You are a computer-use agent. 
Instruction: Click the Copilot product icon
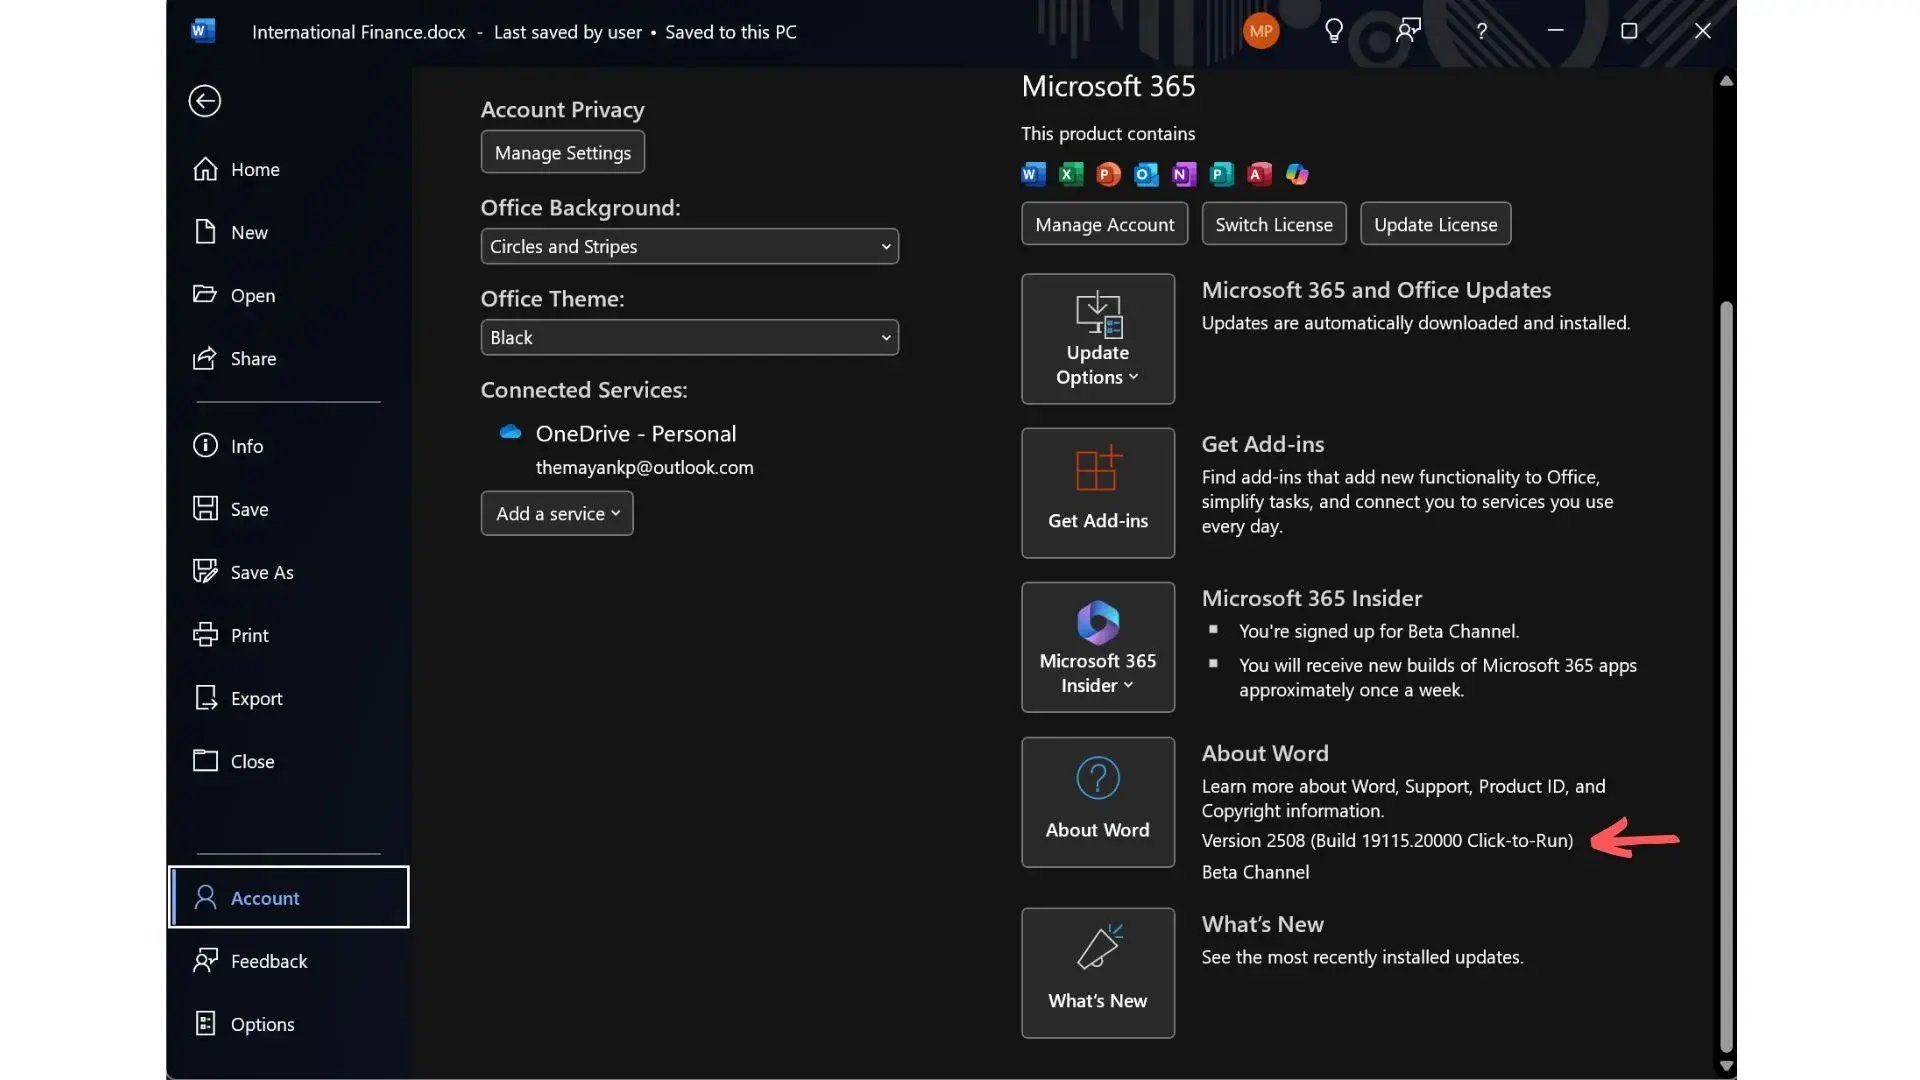(x=1297, y=174)
